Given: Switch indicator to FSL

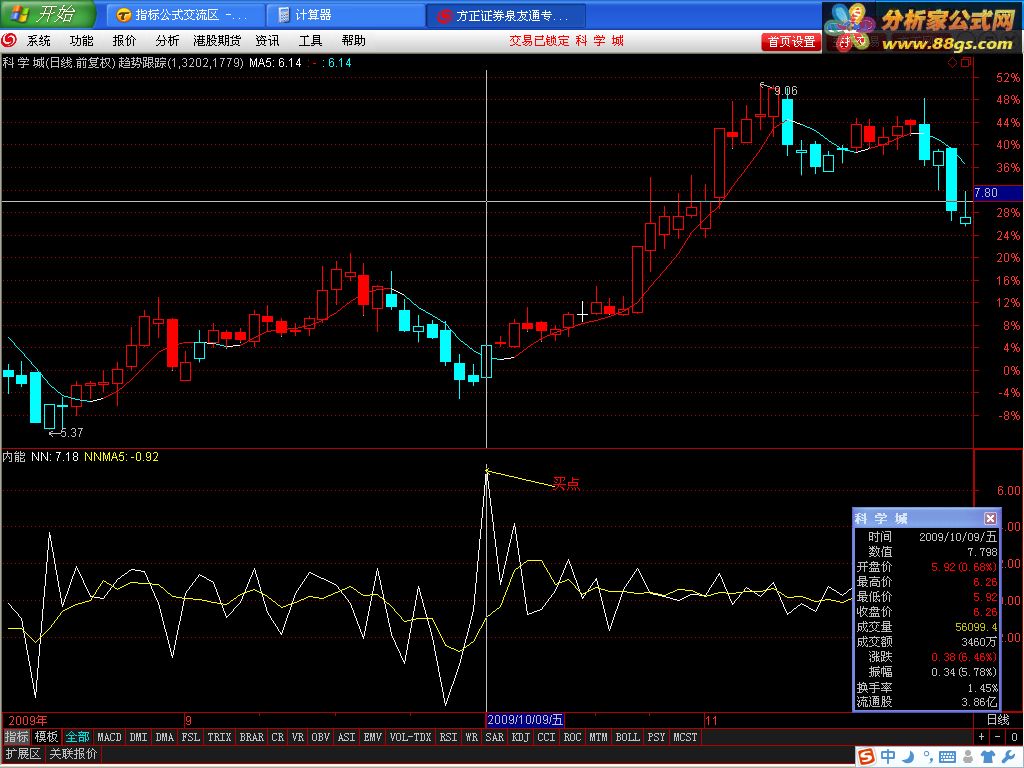Looking at the screenshot, I should (191, 737).
